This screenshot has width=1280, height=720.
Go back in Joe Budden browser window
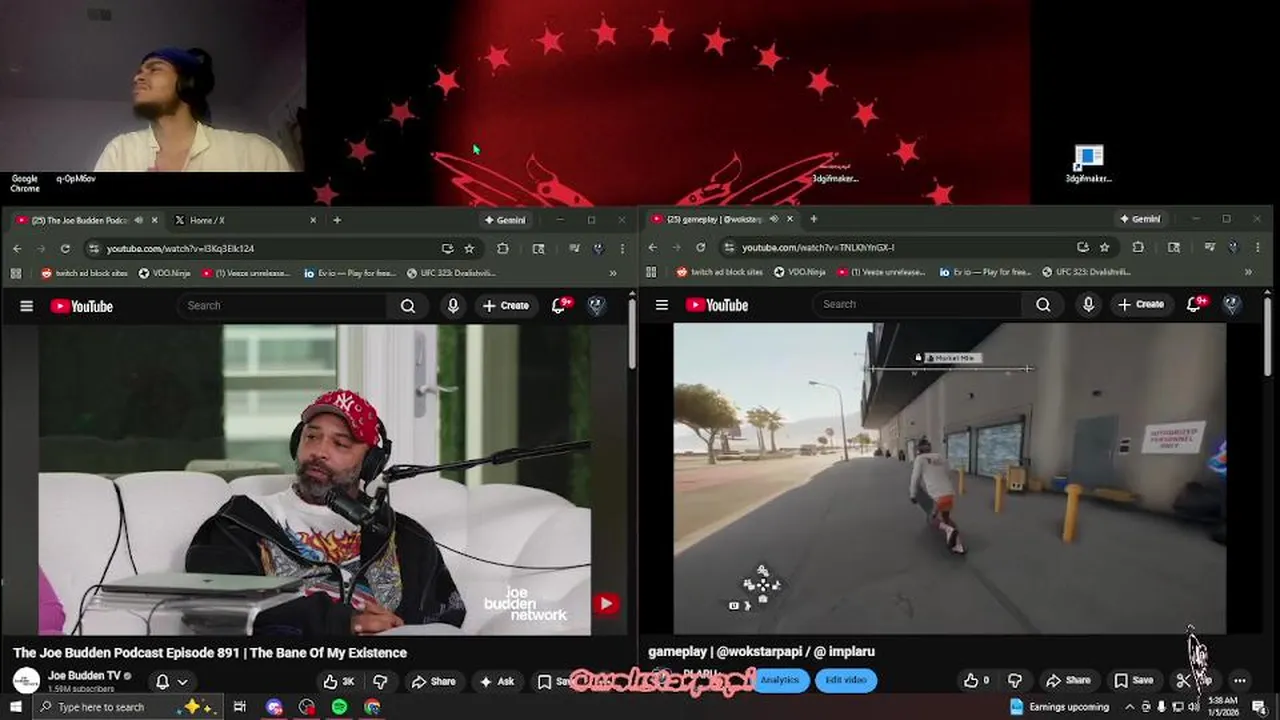[17, 248]
